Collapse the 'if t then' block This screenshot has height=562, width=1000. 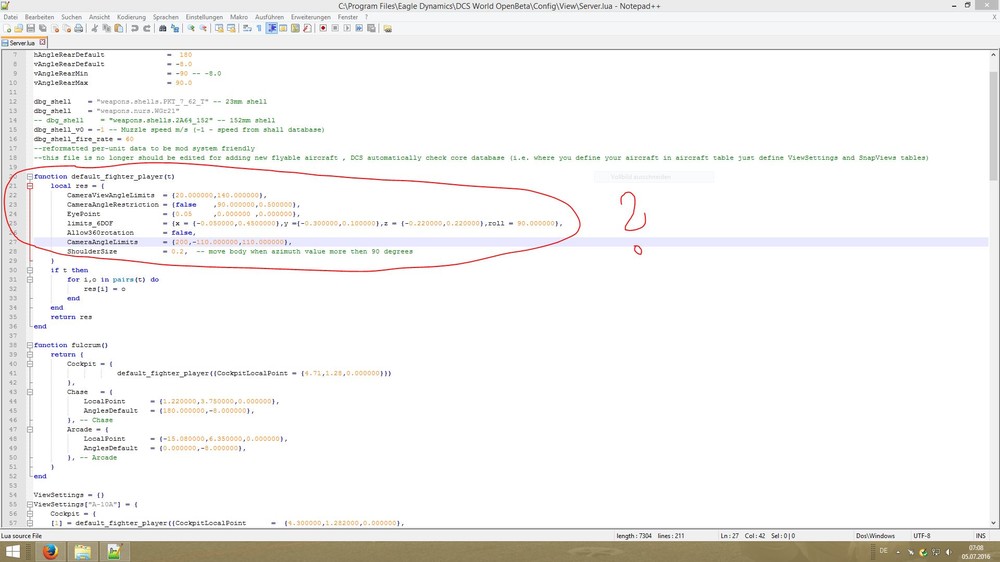(30, 270)
